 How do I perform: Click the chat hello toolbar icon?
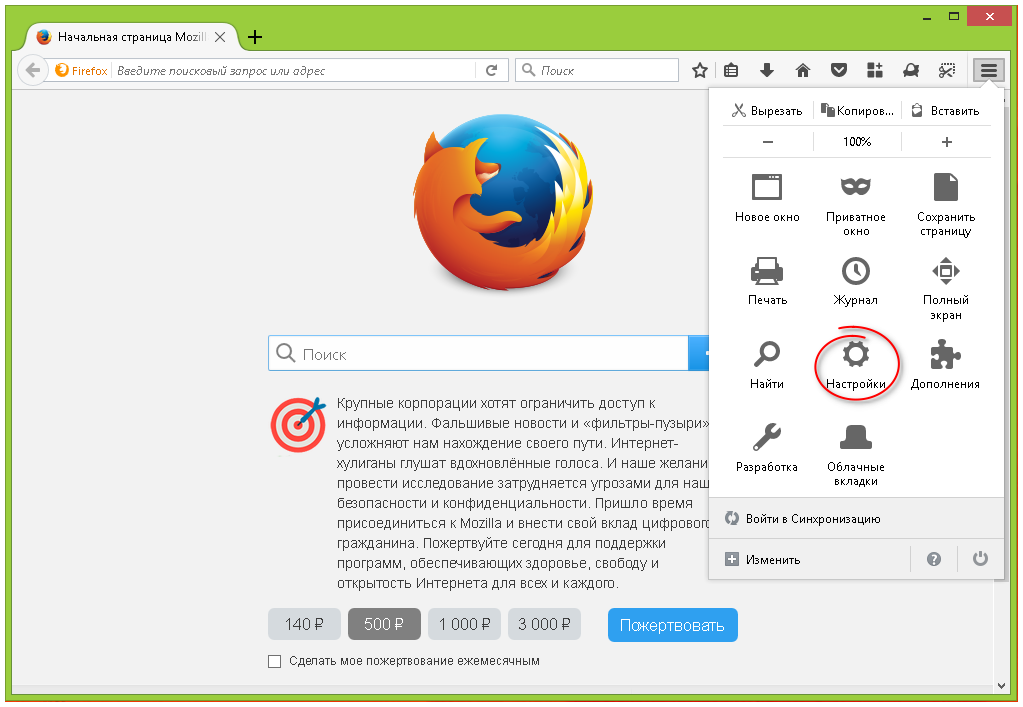click(x=911, y=70)
